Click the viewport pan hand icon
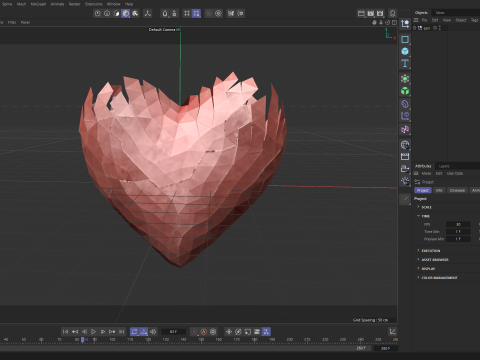Screen dimensions: 480x360 coord(374,22)
